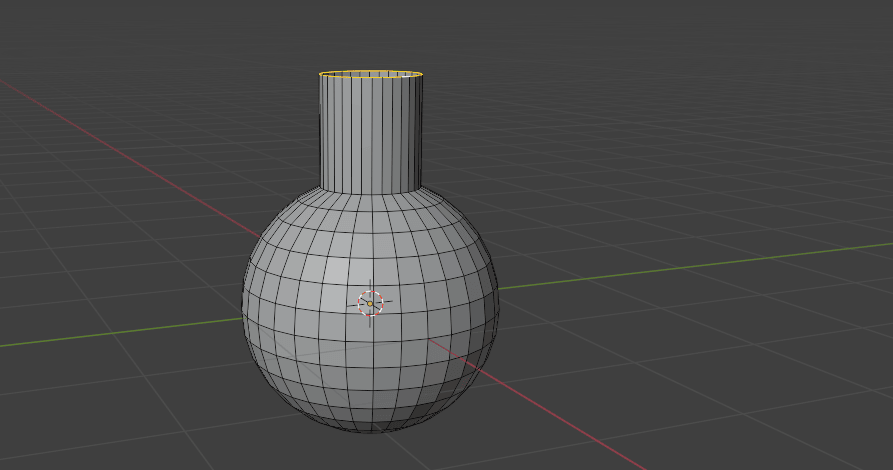Click the left silhouette edge of the neck
The image size is (893, 470).
pos(321,132)
